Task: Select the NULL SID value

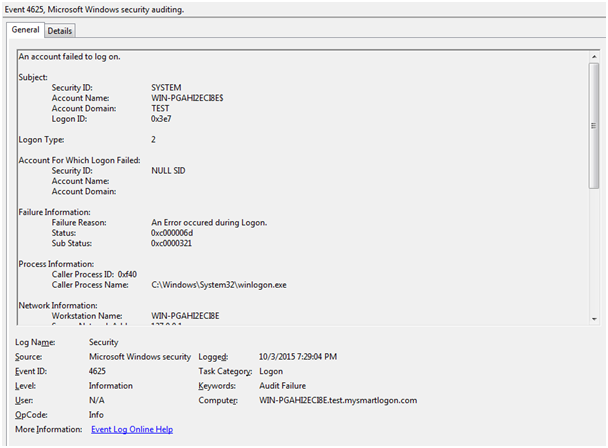Action: click(x=168, y=171)
